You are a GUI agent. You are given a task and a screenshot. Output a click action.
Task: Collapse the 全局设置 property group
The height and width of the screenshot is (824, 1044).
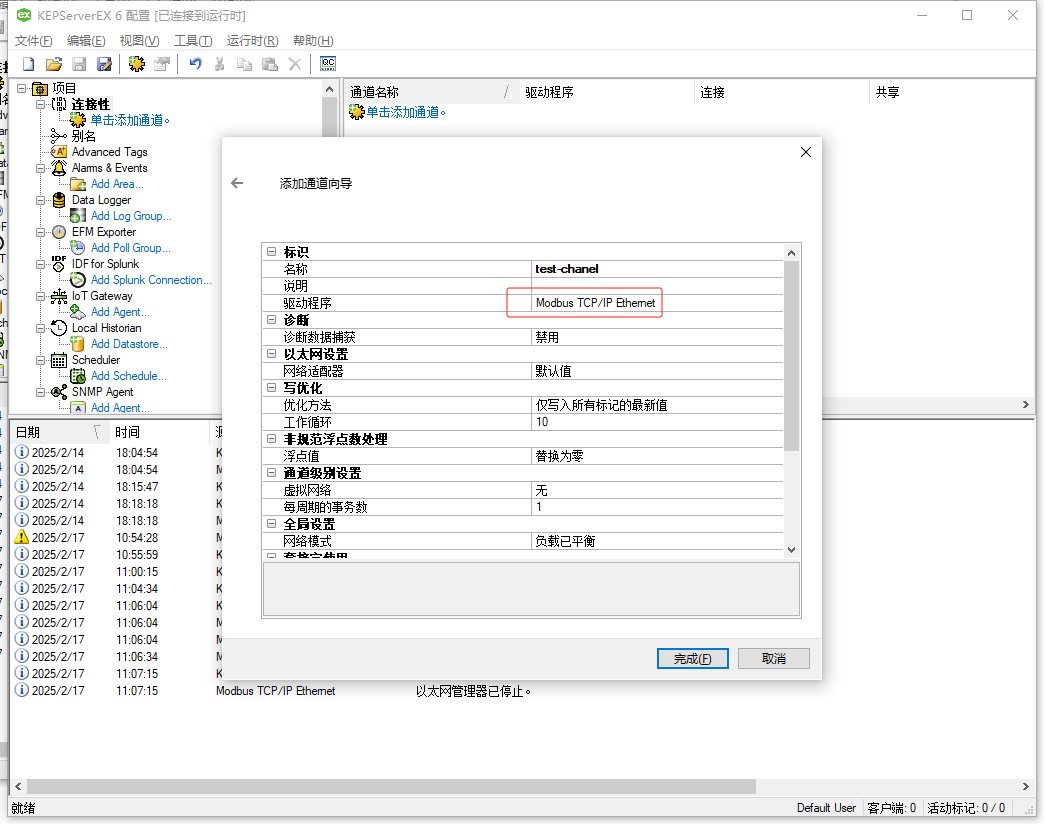click(x=272, y=524)
